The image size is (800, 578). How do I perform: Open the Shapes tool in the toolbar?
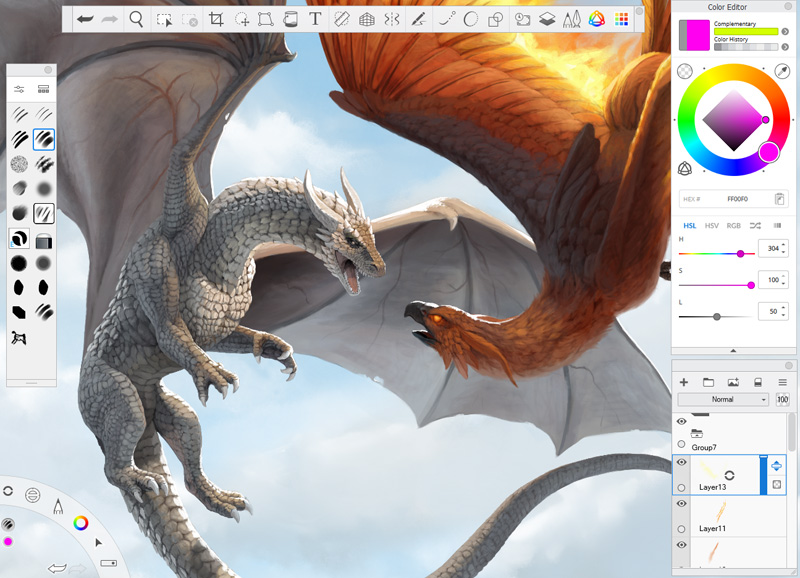[x=495, y=20]
